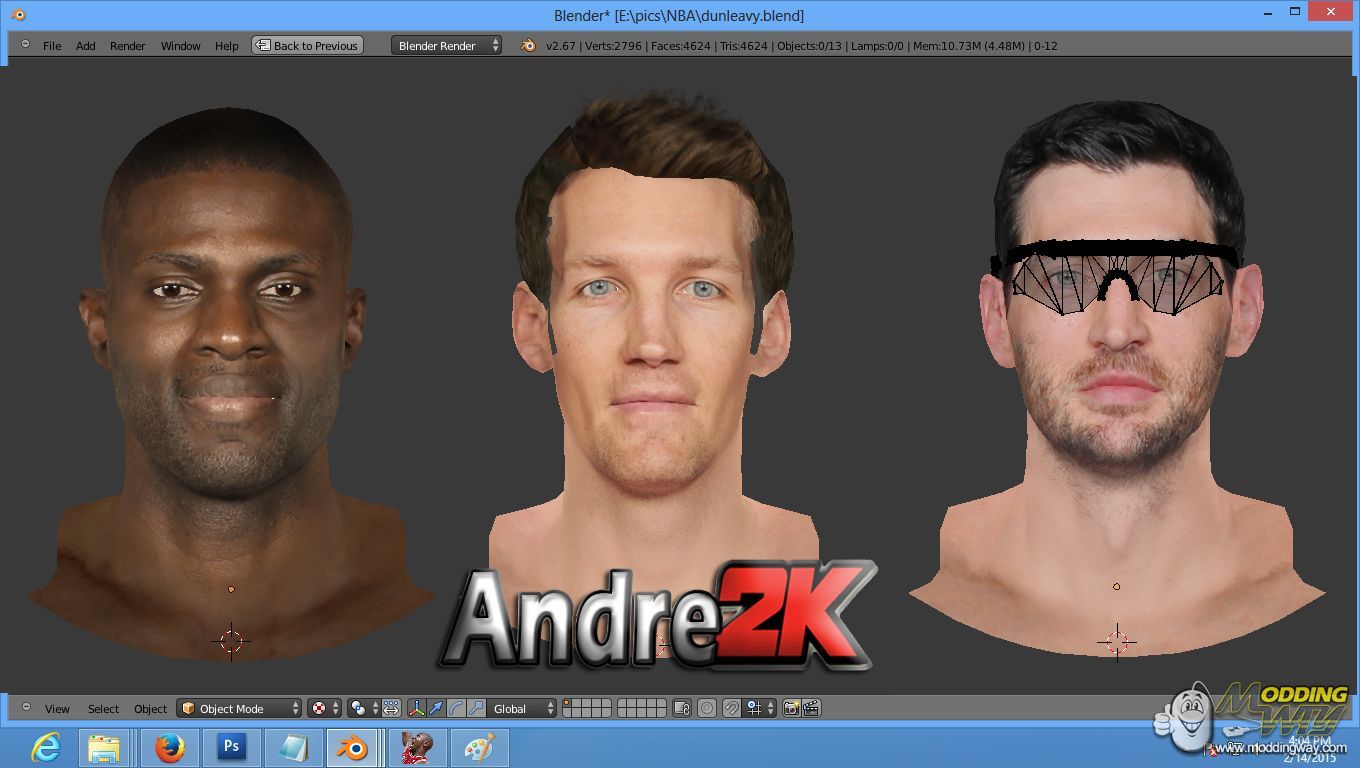Viewport: 1360px width, 768px height.
Task: Open the pivot point selector
Action: 363,708
